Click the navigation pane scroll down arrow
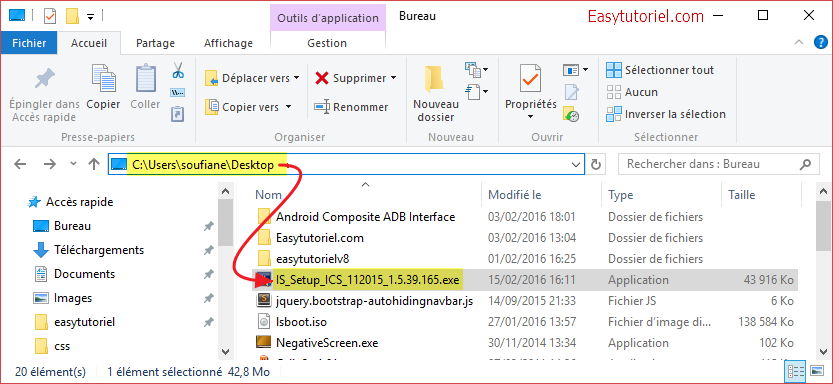The width and height of the screenshot is (833, 384). tap(225, 351)
